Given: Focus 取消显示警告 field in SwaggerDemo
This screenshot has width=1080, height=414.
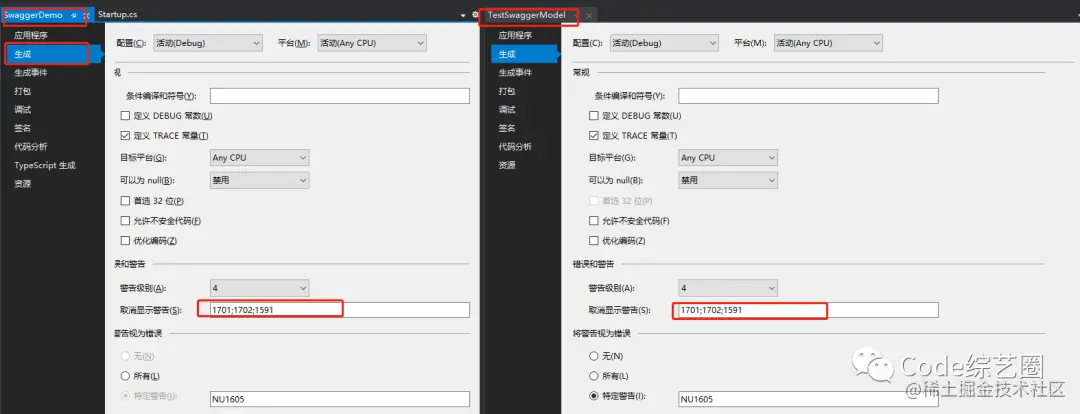Looking at the screenshot, I should coord(340,310).
